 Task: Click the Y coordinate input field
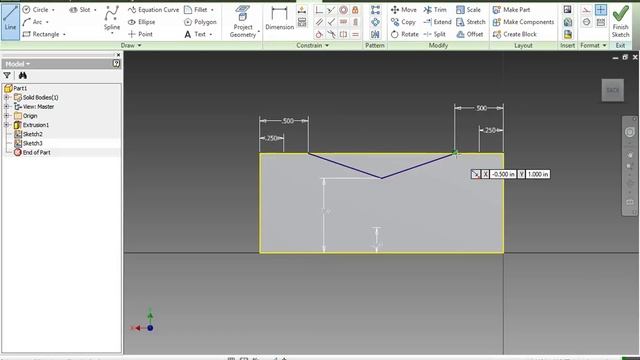[x=538, y=174]
